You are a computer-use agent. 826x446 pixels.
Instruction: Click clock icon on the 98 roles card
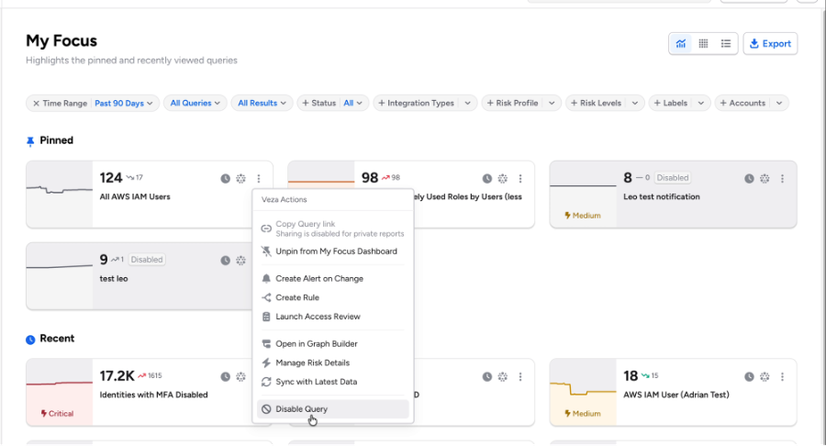click(487, 179)
